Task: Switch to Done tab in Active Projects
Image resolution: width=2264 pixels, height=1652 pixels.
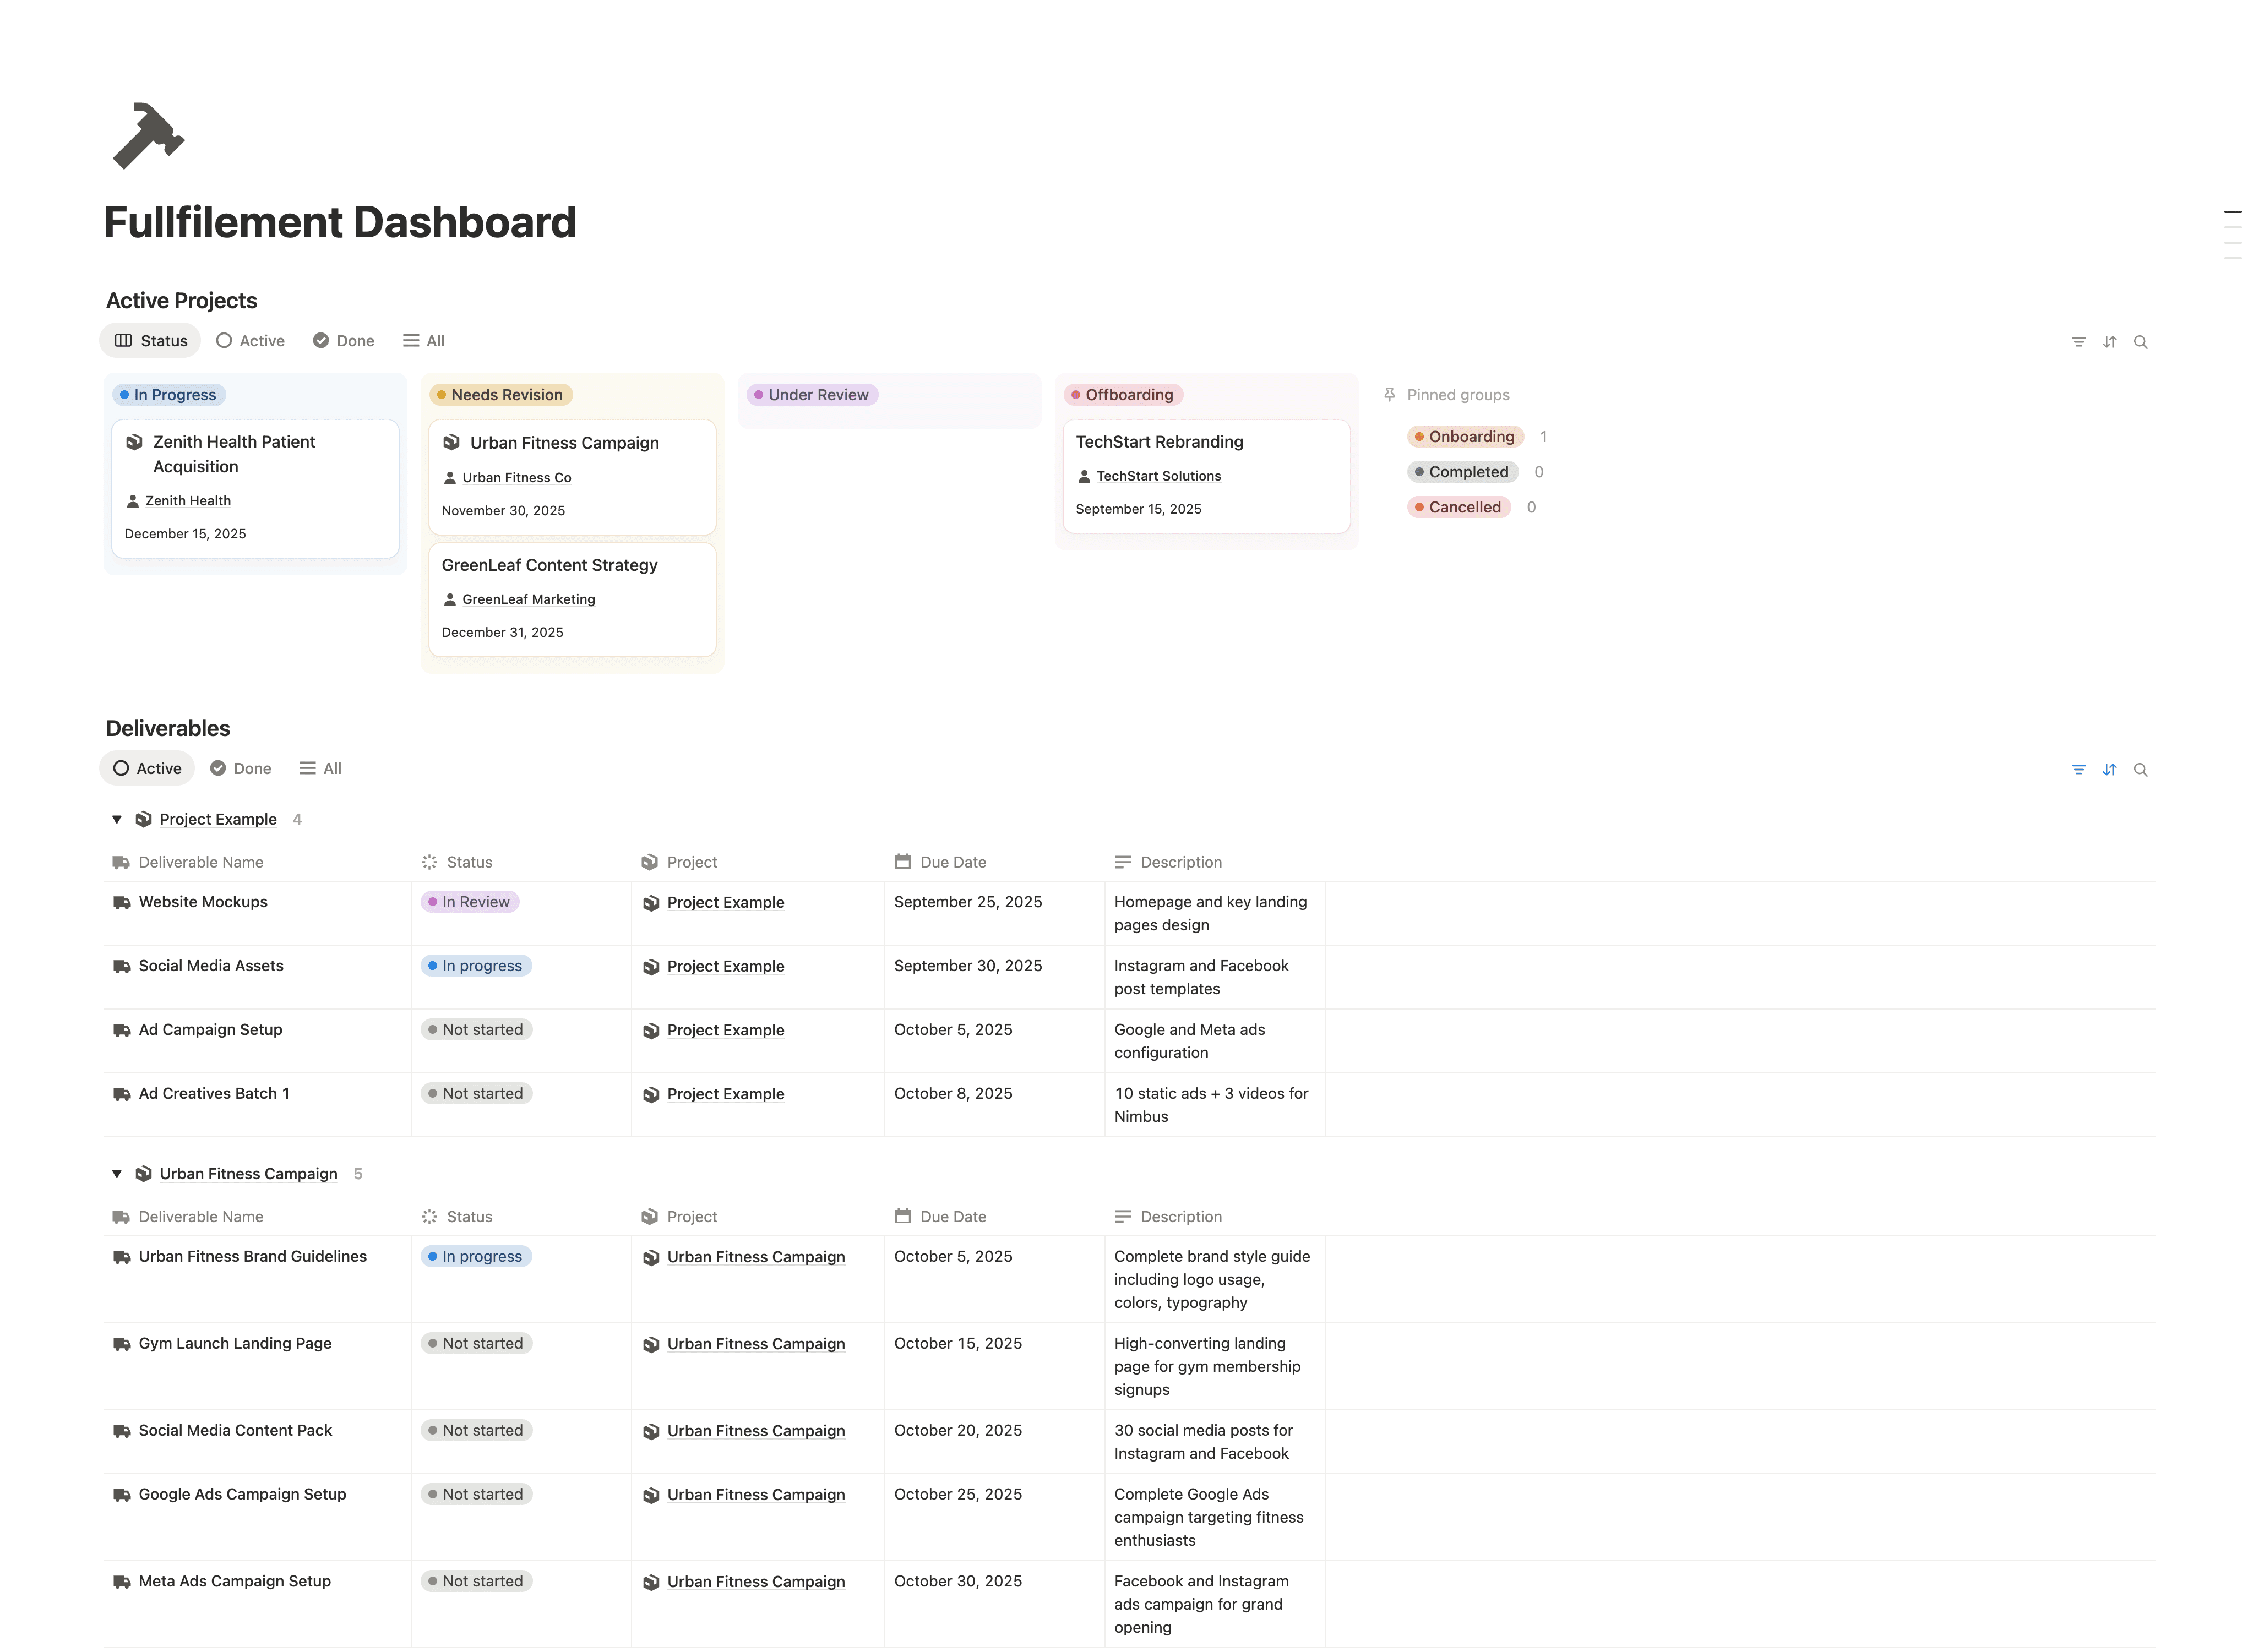Action: click(343, 341)
